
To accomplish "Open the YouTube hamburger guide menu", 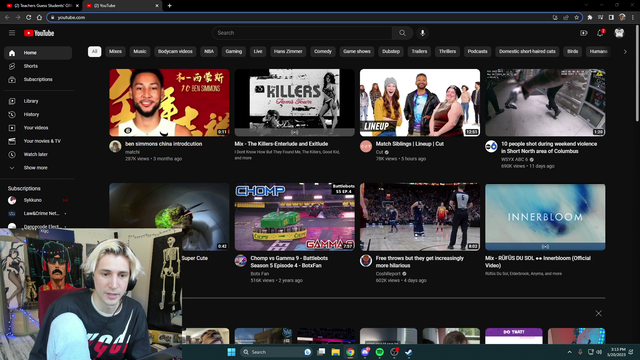I will point(12,33).
